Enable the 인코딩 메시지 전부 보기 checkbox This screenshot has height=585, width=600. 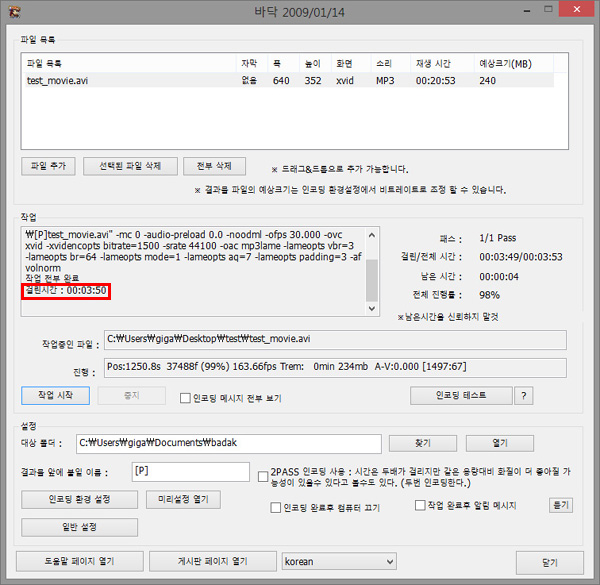[x=185, y=397]
